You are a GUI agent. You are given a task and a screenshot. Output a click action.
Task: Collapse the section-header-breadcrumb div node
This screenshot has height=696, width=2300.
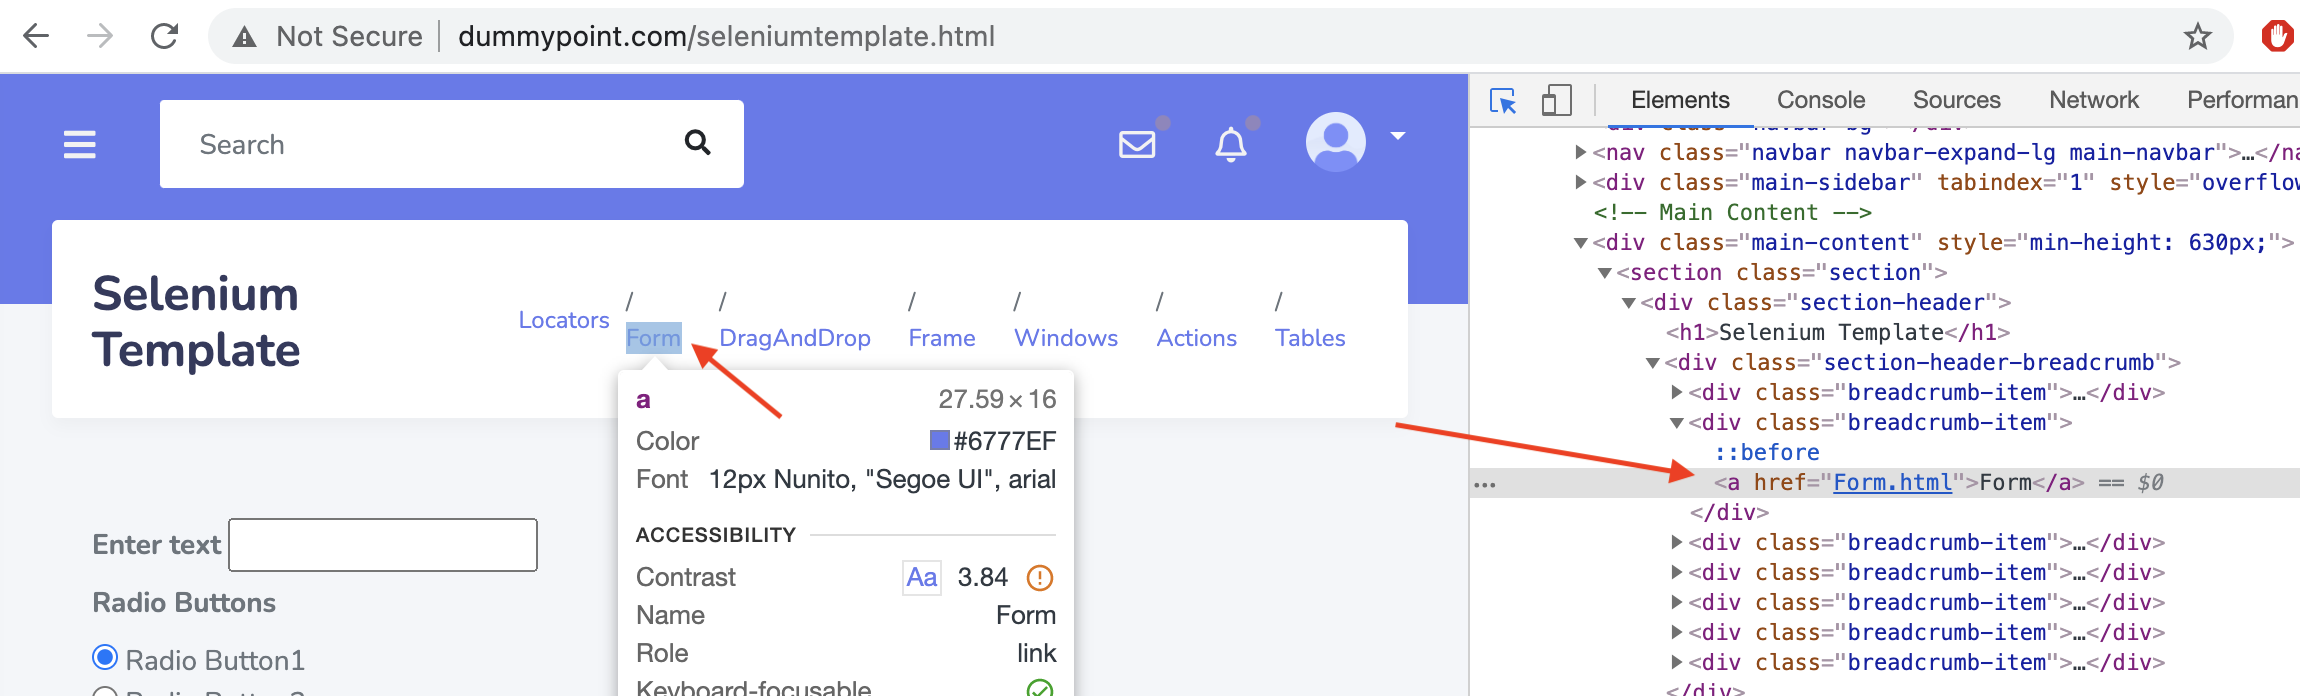click(1653, 362)
